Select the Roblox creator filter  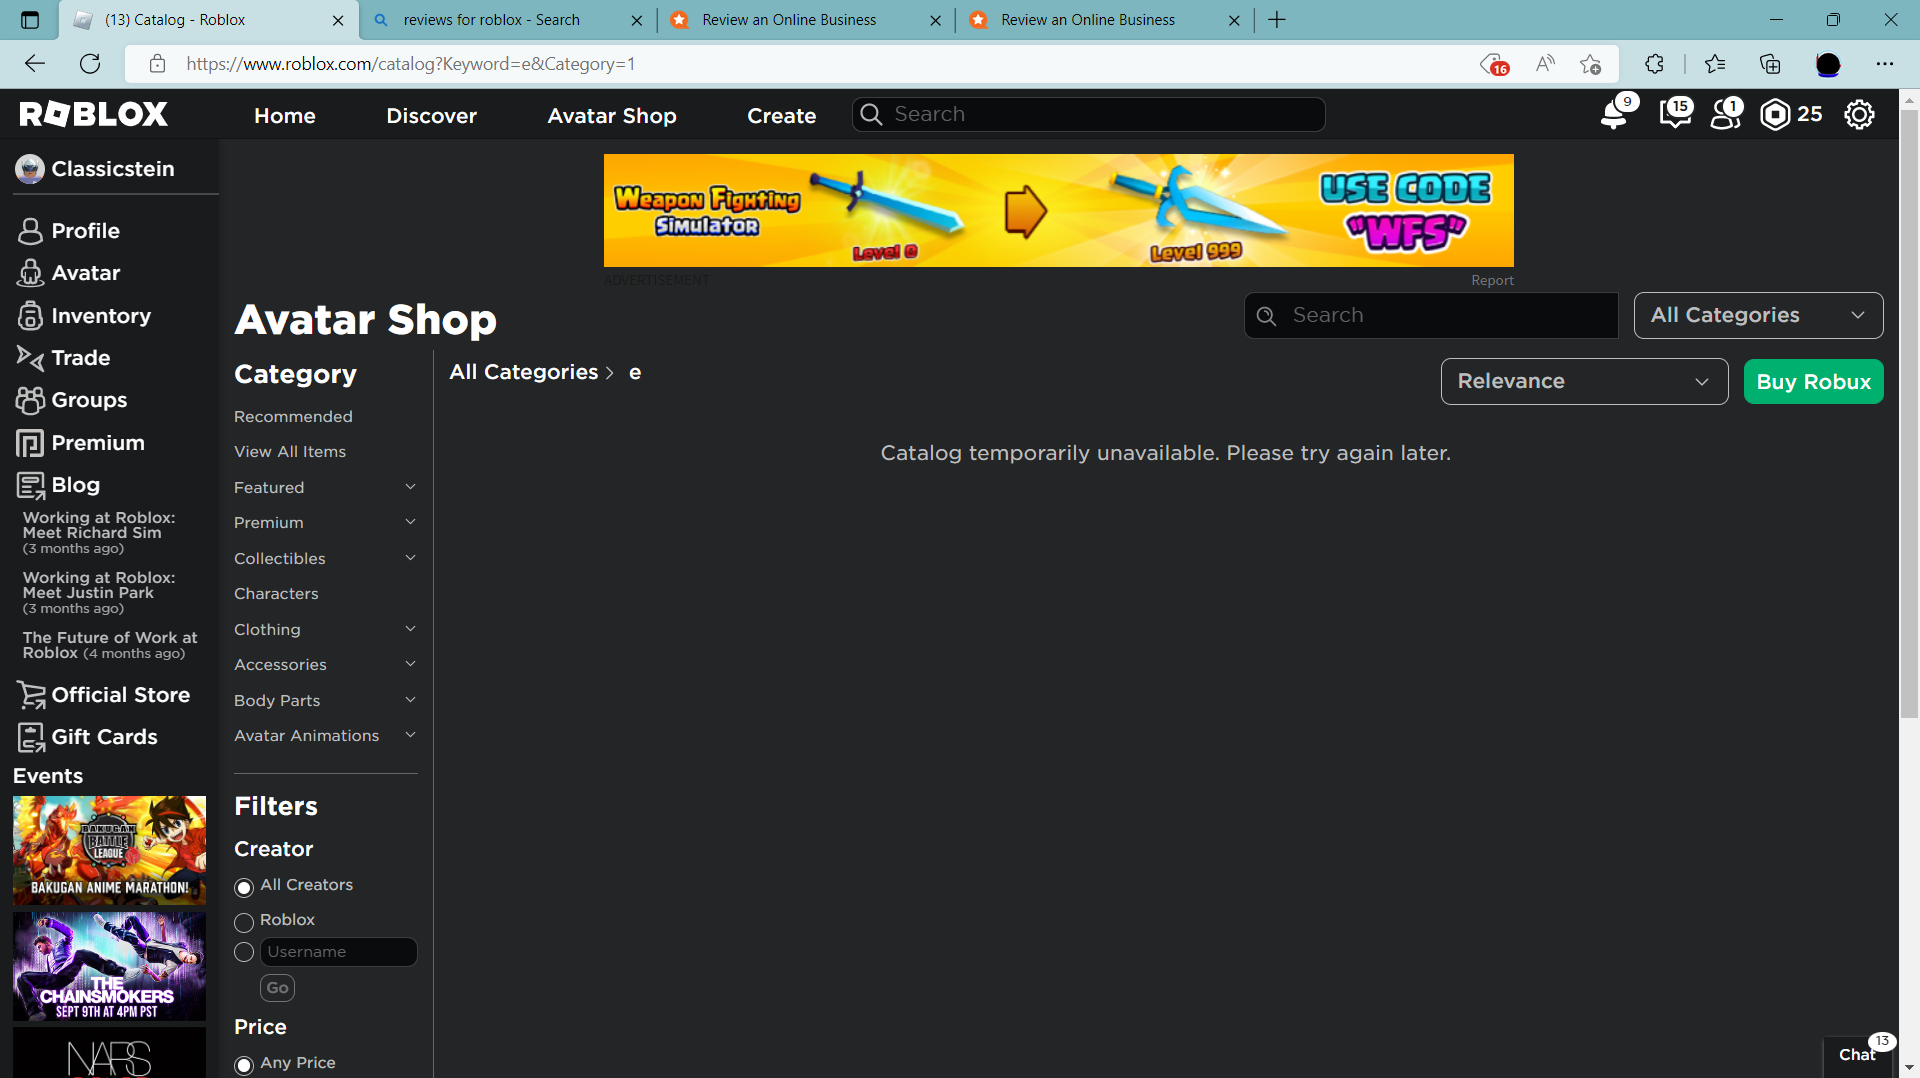(x=243, y=922)
